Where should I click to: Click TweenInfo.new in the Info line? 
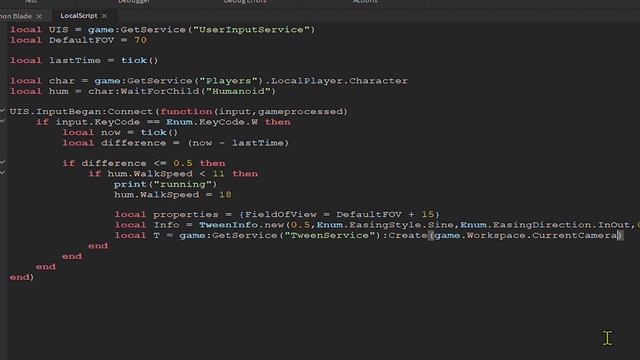tap(241, 225)
